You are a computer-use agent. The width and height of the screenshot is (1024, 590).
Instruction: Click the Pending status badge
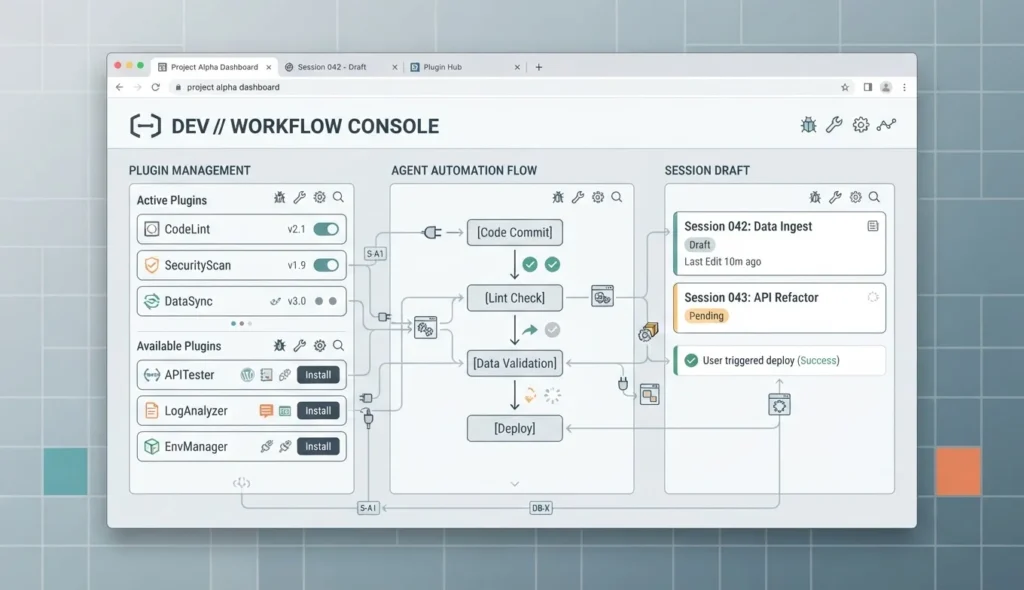[706, 316]
